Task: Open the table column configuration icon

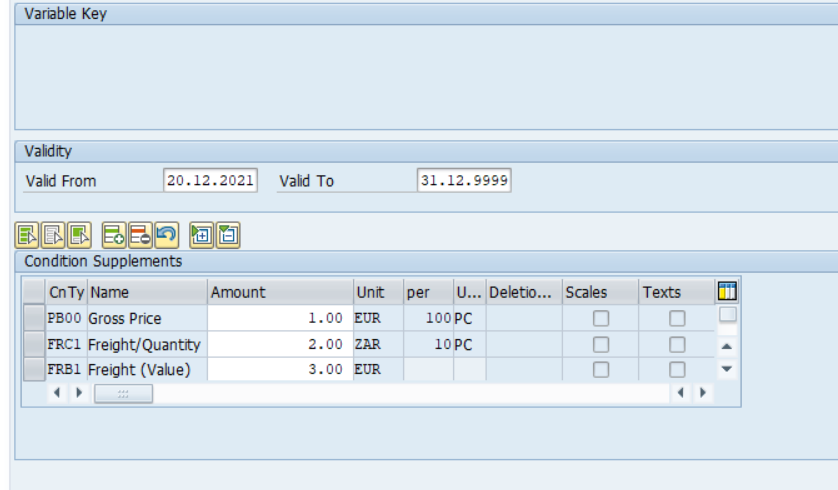Action: click(x=727, y=292)
